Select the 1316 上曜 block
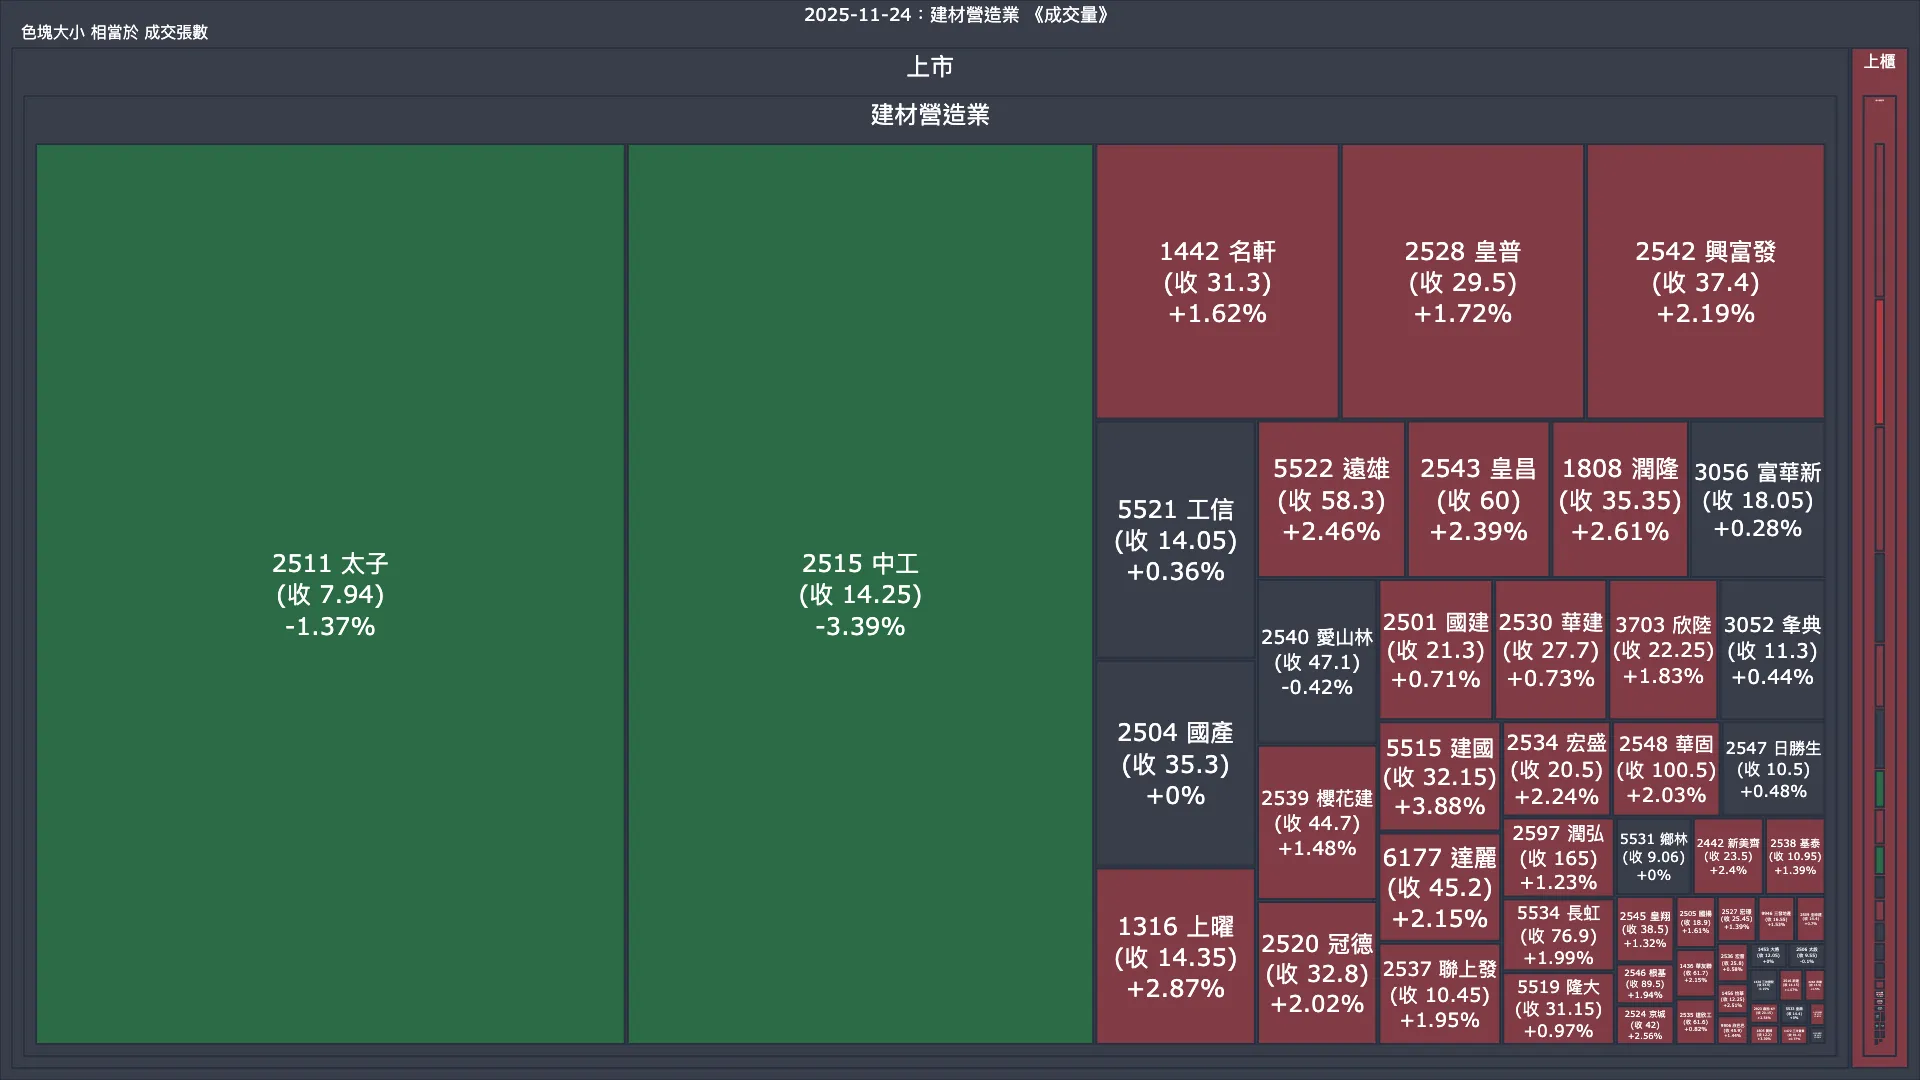This screenshot has height=1080, width=1920. [x=1175, y=957]
